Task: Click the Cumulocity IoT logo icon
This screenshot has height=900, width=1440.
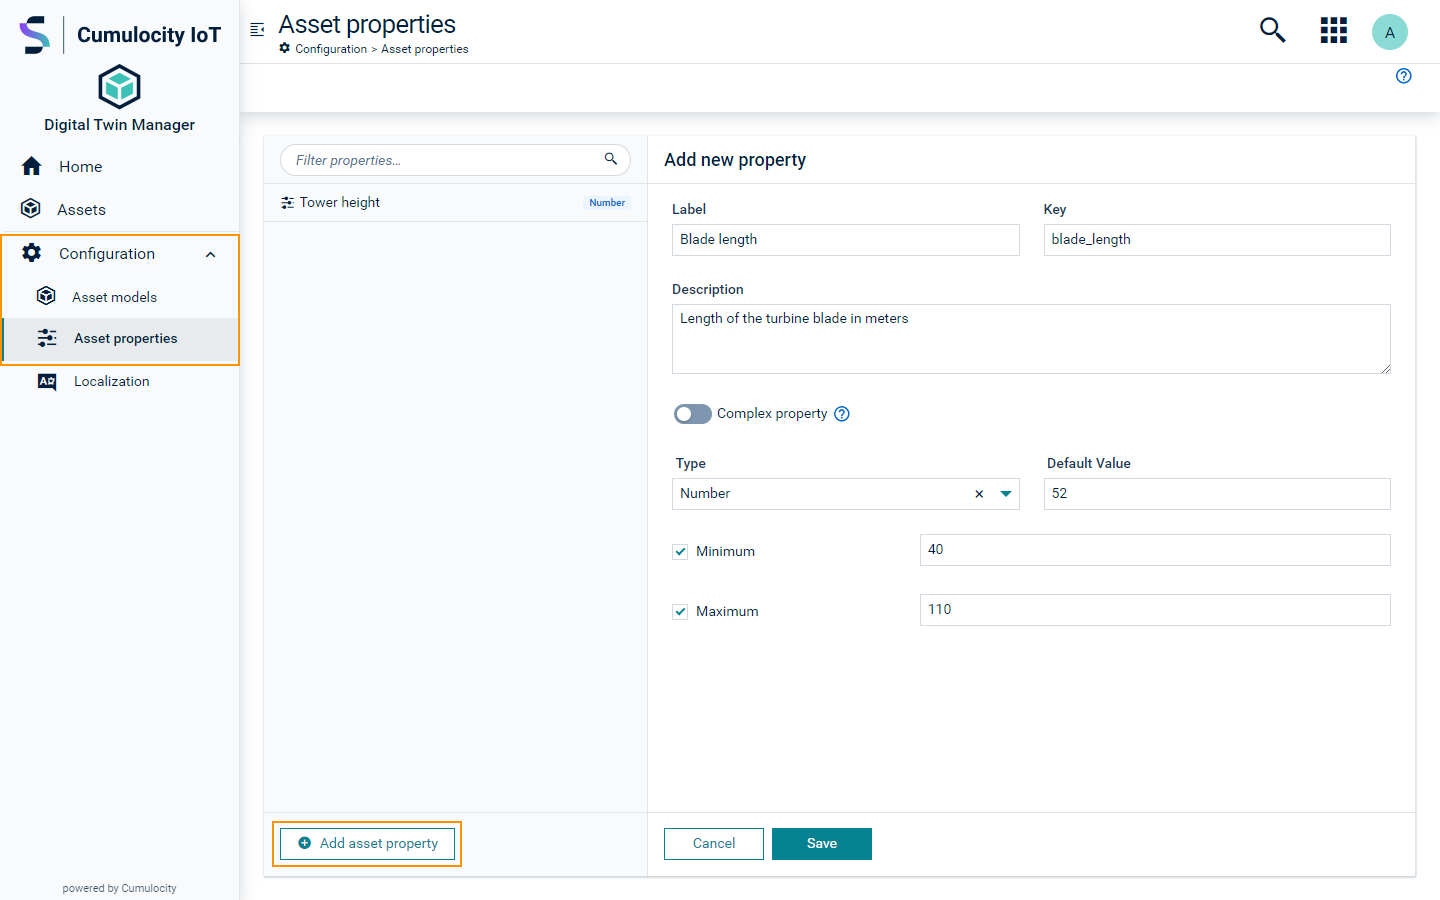Action: pos(34,35)
